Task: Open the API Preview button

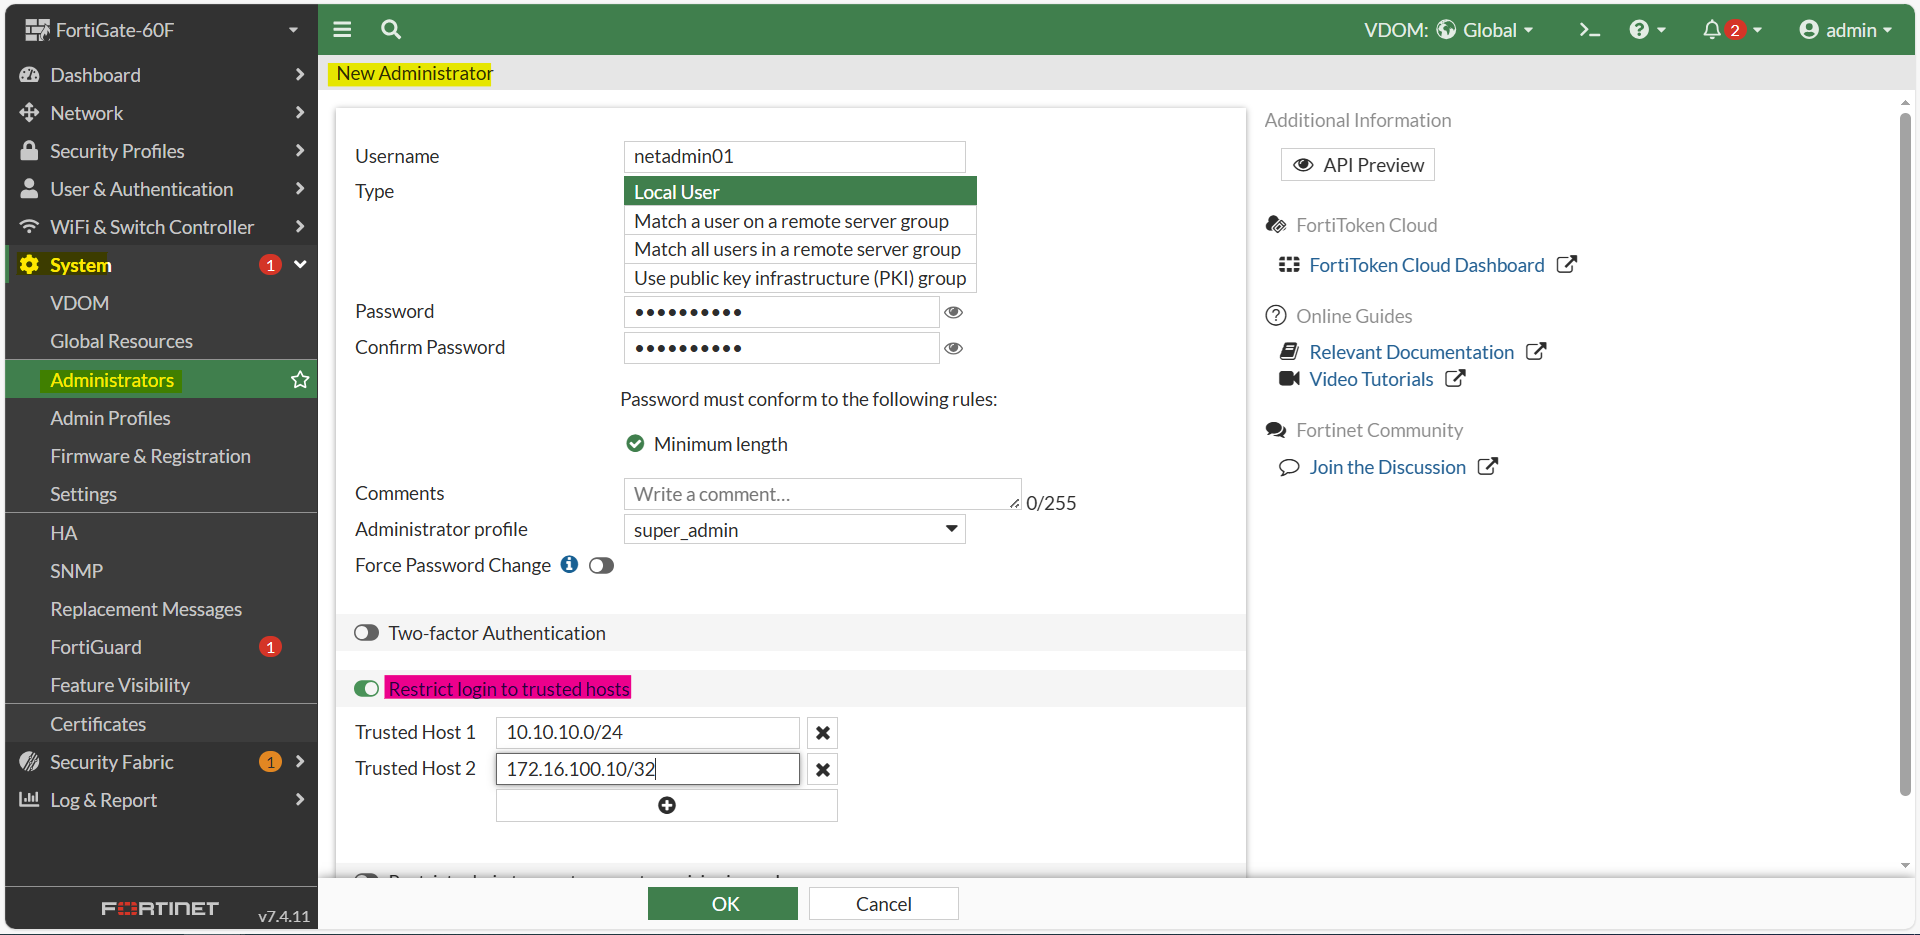Action: [x=1358, y=165]
